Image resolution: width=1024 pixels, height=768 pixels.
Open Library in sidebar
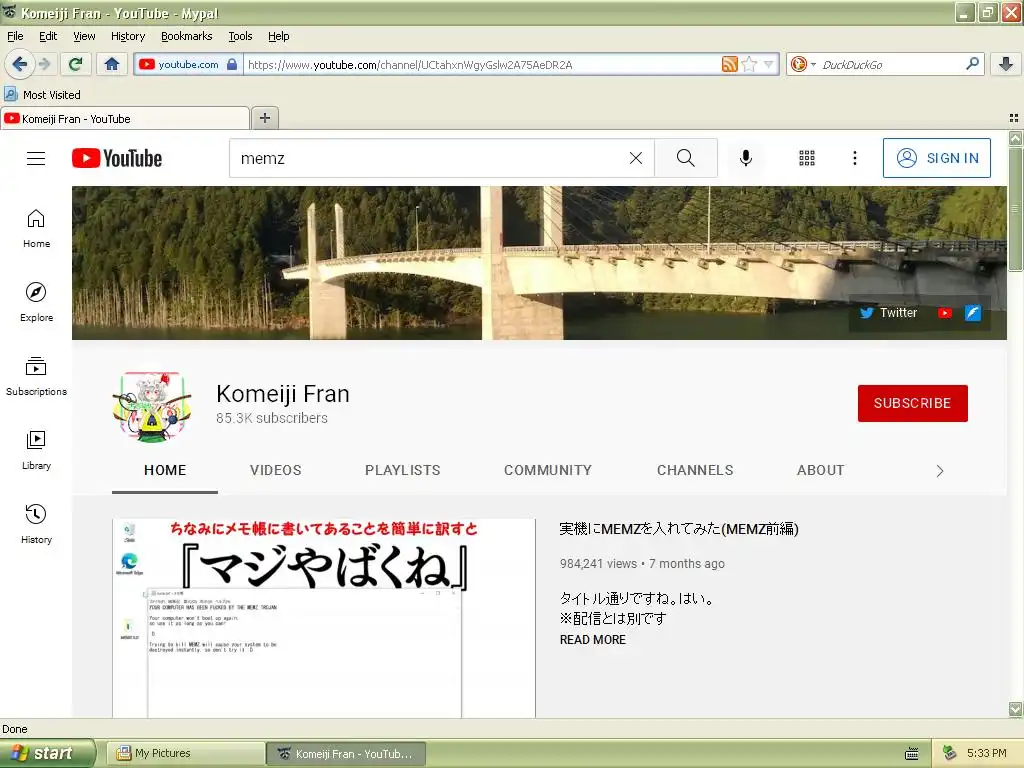(x=37, y=451)
